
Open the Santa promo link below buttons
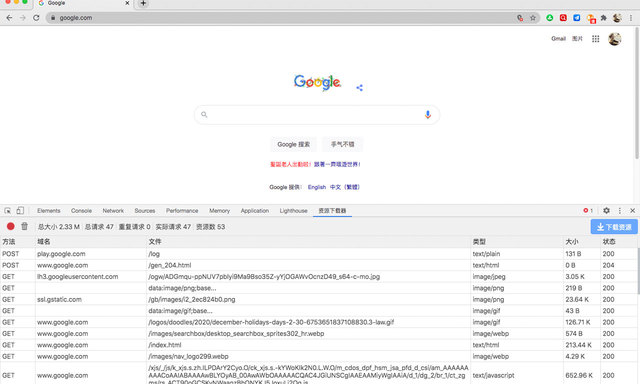point(315,164)
